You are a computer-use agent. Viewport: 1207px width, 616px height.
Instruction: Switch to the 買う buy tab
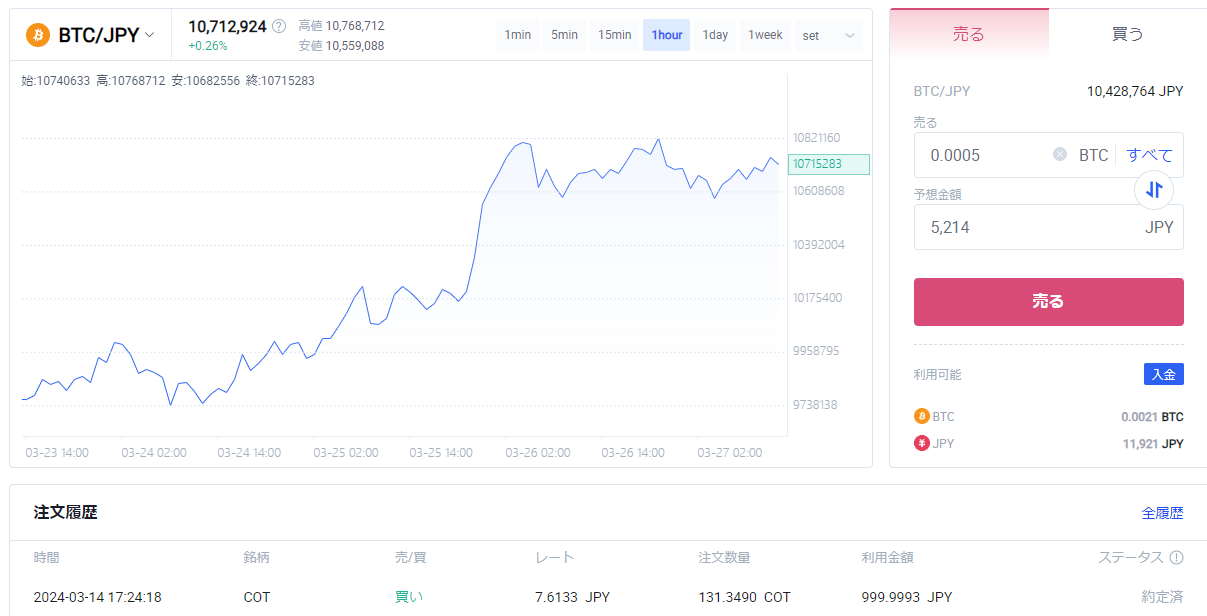point(1127,34)
